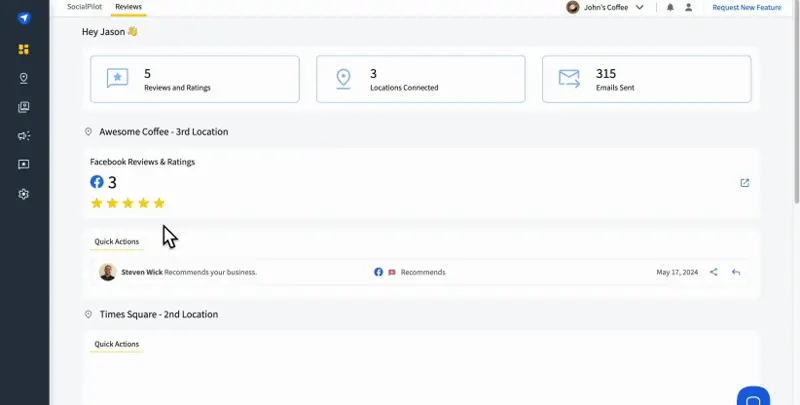Open the chat support bubble
This screenshot has height=405, width=800.
click(753, 396)
